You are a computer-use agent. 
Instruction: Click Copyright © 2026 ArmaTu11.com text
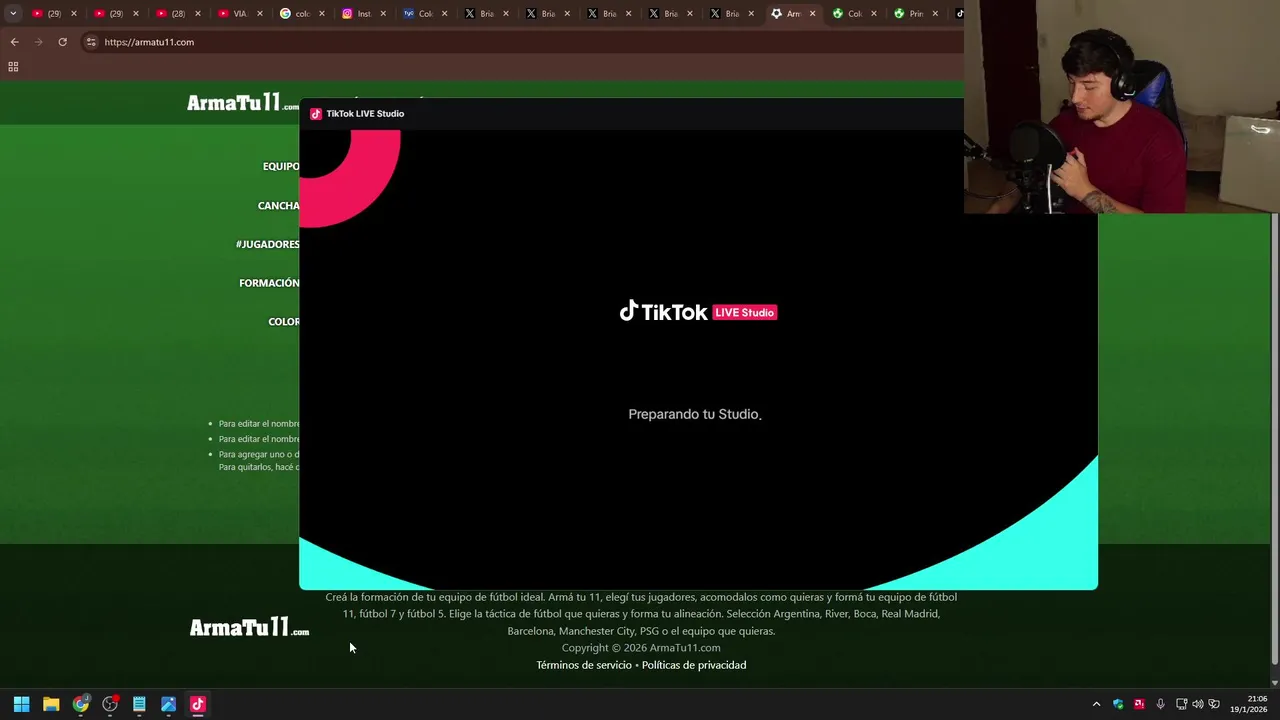[641, 648]
